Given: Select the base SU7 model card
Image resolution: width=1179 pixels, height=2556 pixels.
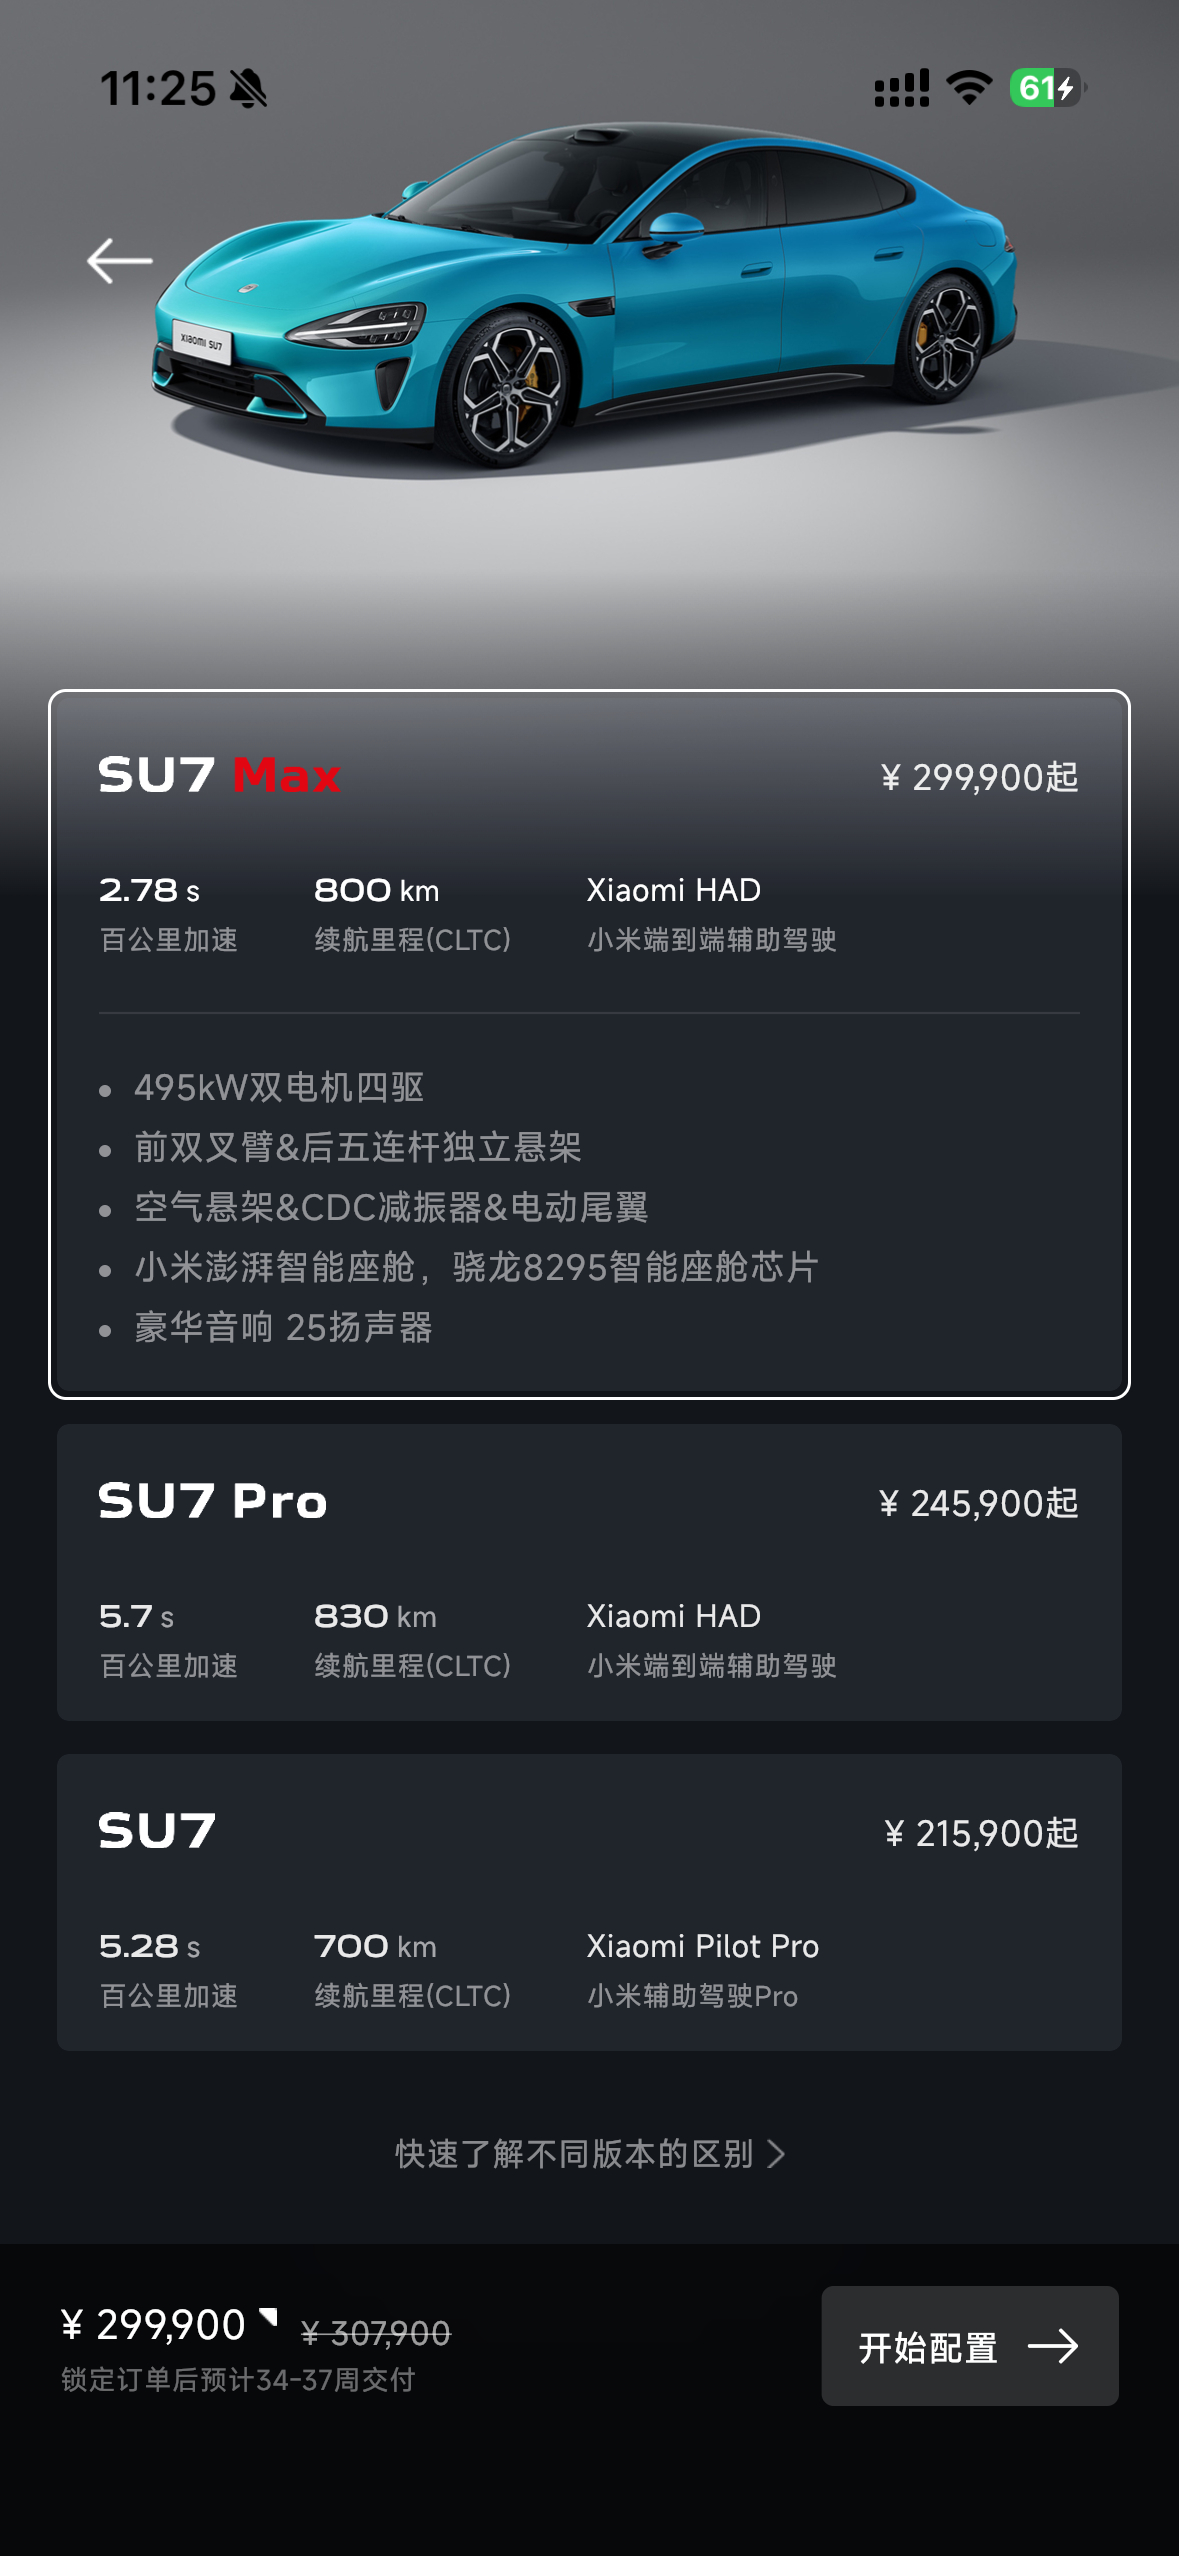Looking at the screenshot, I should (x=589, y=1902).
